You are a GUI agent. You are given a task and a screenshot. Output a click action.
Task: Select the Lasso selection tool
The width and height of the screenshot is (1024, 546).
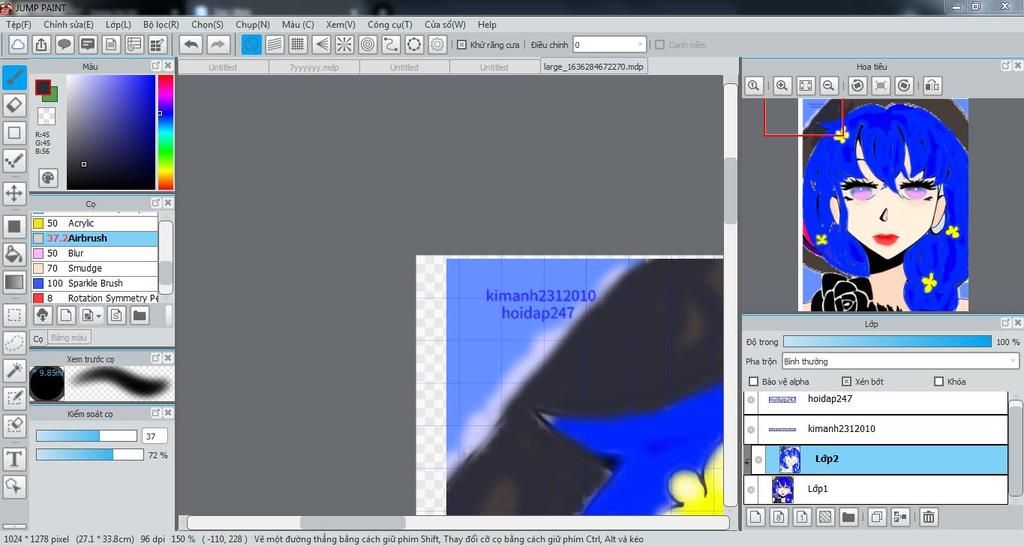(14, 343)
